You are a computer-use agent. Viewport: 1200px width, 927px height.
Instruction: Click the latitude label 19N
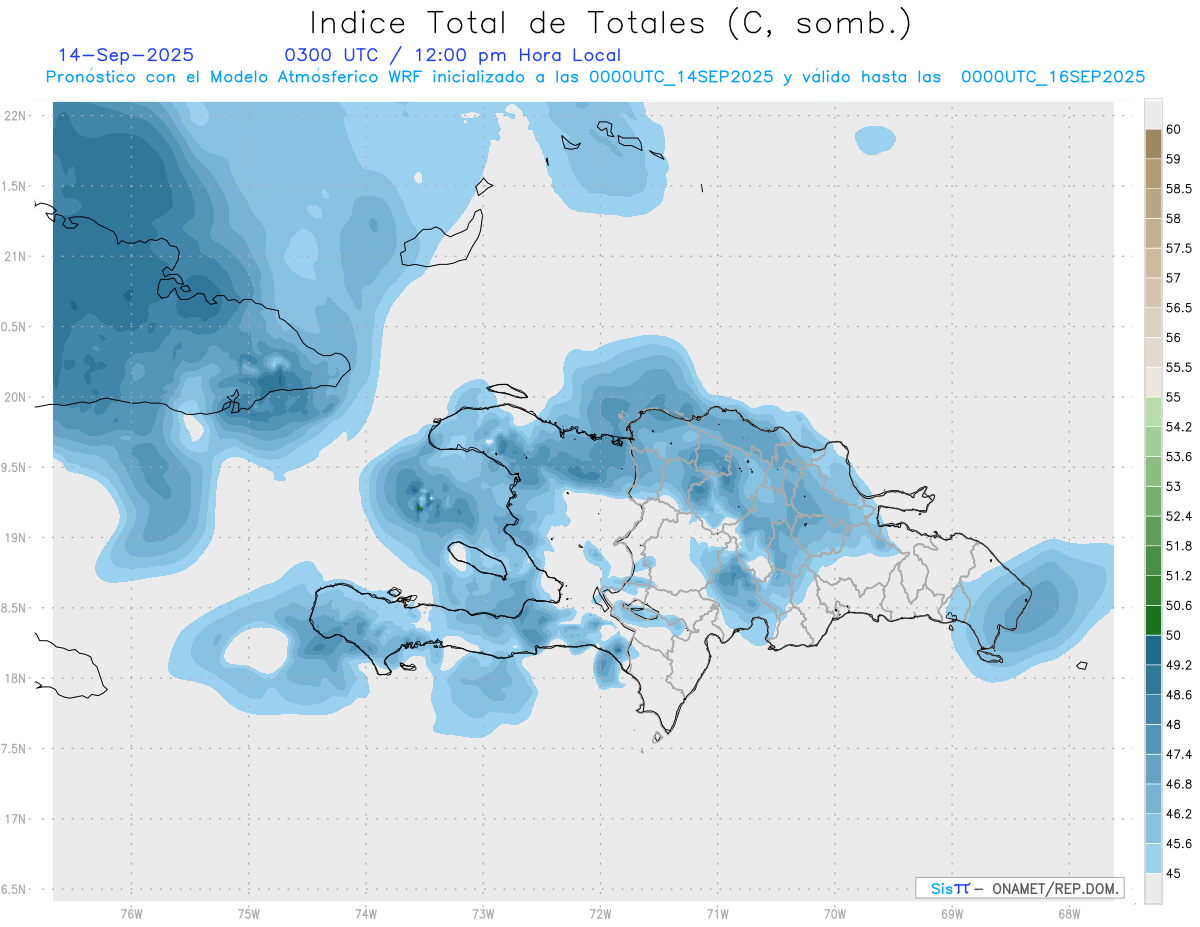pos(16,538)
